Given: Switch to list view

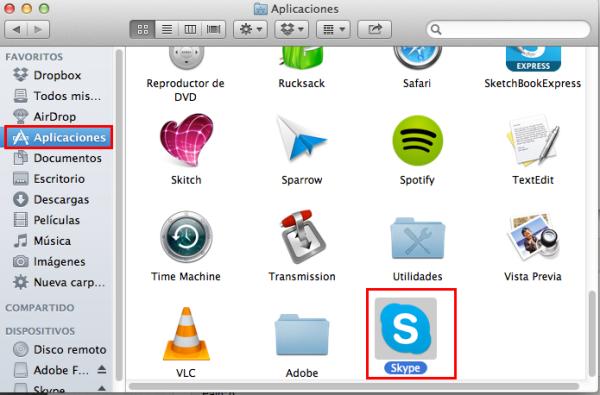Looking at the screenshot, I should coord(167,29).
